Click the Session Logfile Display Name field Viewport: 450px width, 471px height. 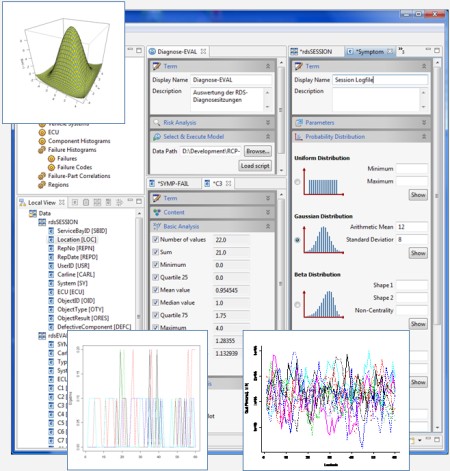pyautogui.click(x=380, y=80)
